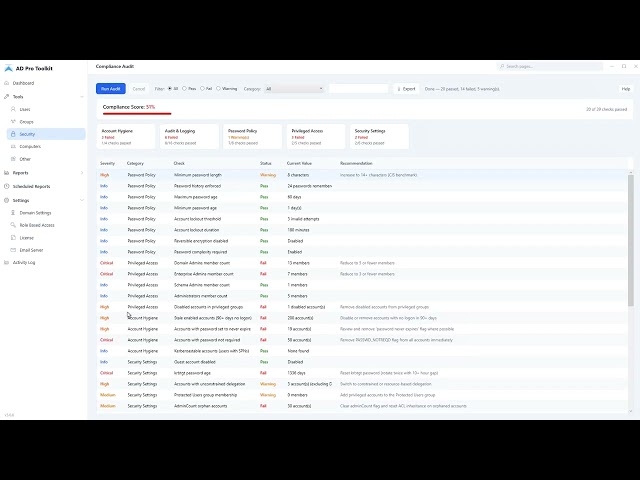Image resolution: width=640 pixels, height=480 pixels.
Task: Select the Fail filter radio button
Action: pyautogui.click(x=202, y=89)
